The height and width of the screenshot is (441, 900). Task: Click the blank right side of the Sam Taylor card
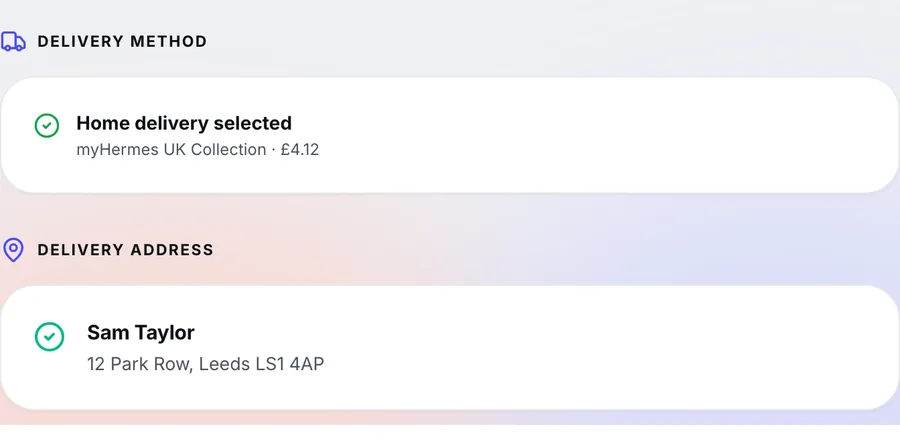click(631, 348)
